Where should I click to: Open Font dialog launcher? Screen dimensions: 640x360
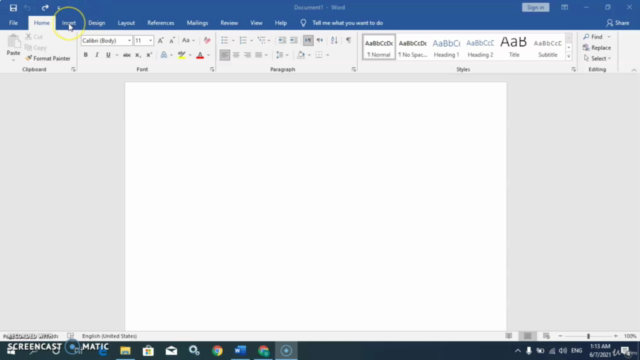pyautogui.click(x=212, y=69)
